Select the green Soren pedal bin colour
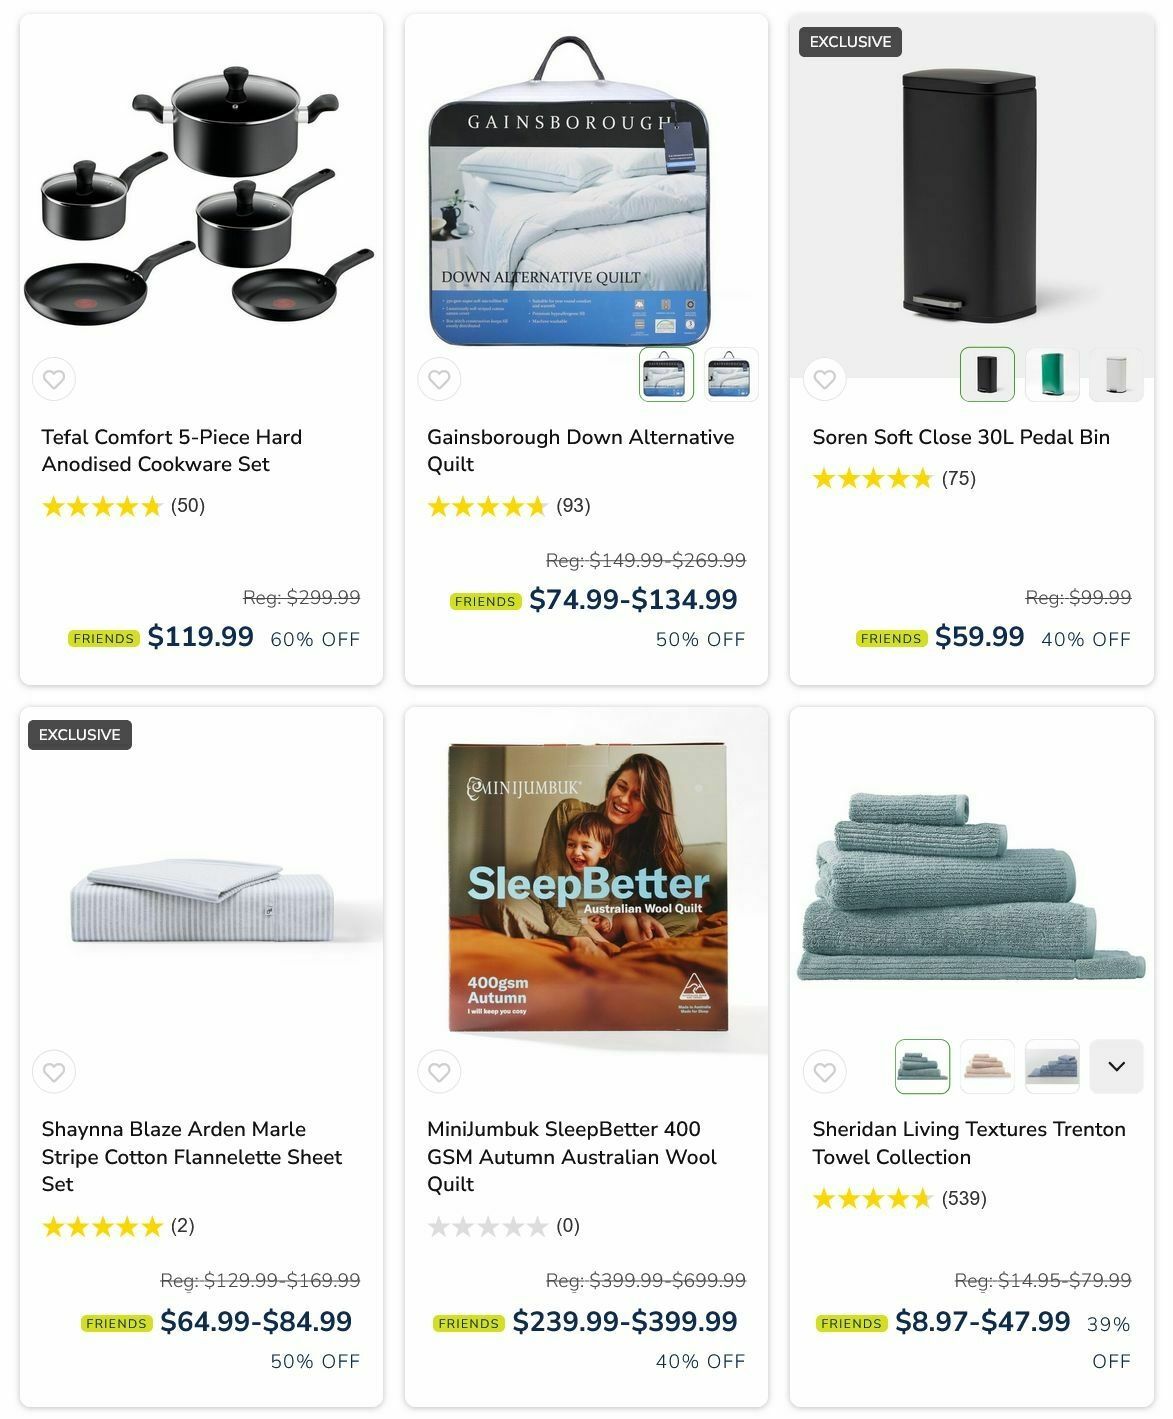This screenshot has height=1419, width=1173. [x=1052, y=374]
